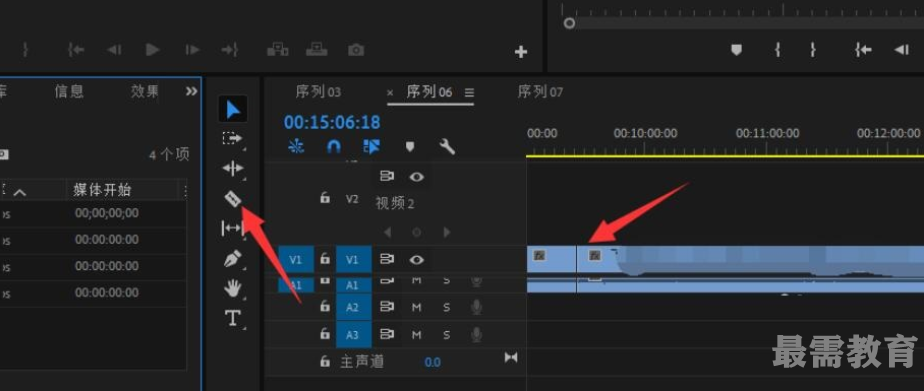
Task: Choose the Pen tool
Action: point(233,259)
